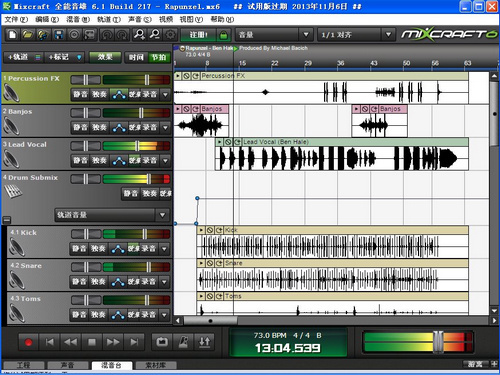Click the loop icon on Percussion FX clip

click(195, 76)
